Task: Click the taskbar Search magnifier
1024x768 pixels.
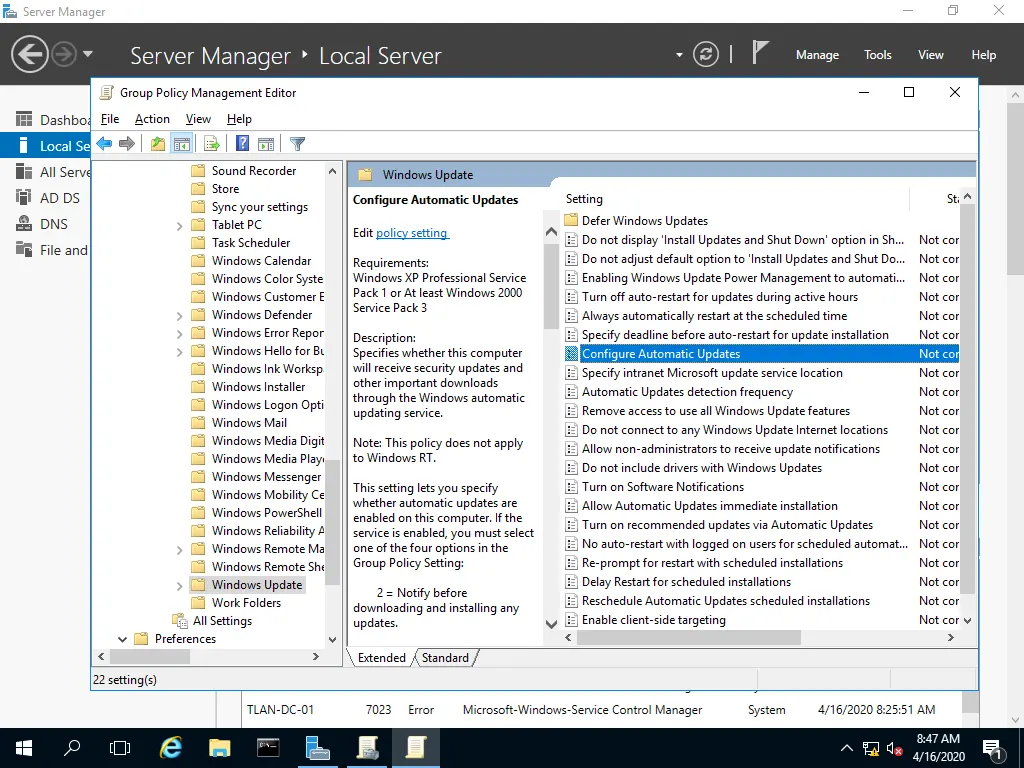Action: pos(72,748)
